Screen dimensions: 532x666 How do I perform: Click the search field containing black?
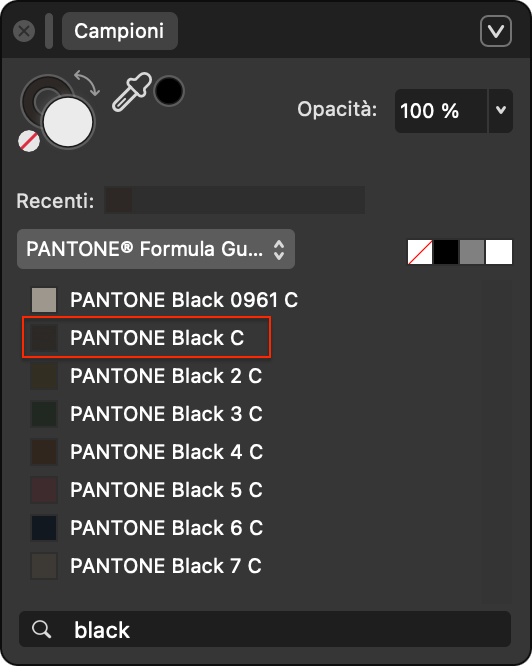click(265, 629)
